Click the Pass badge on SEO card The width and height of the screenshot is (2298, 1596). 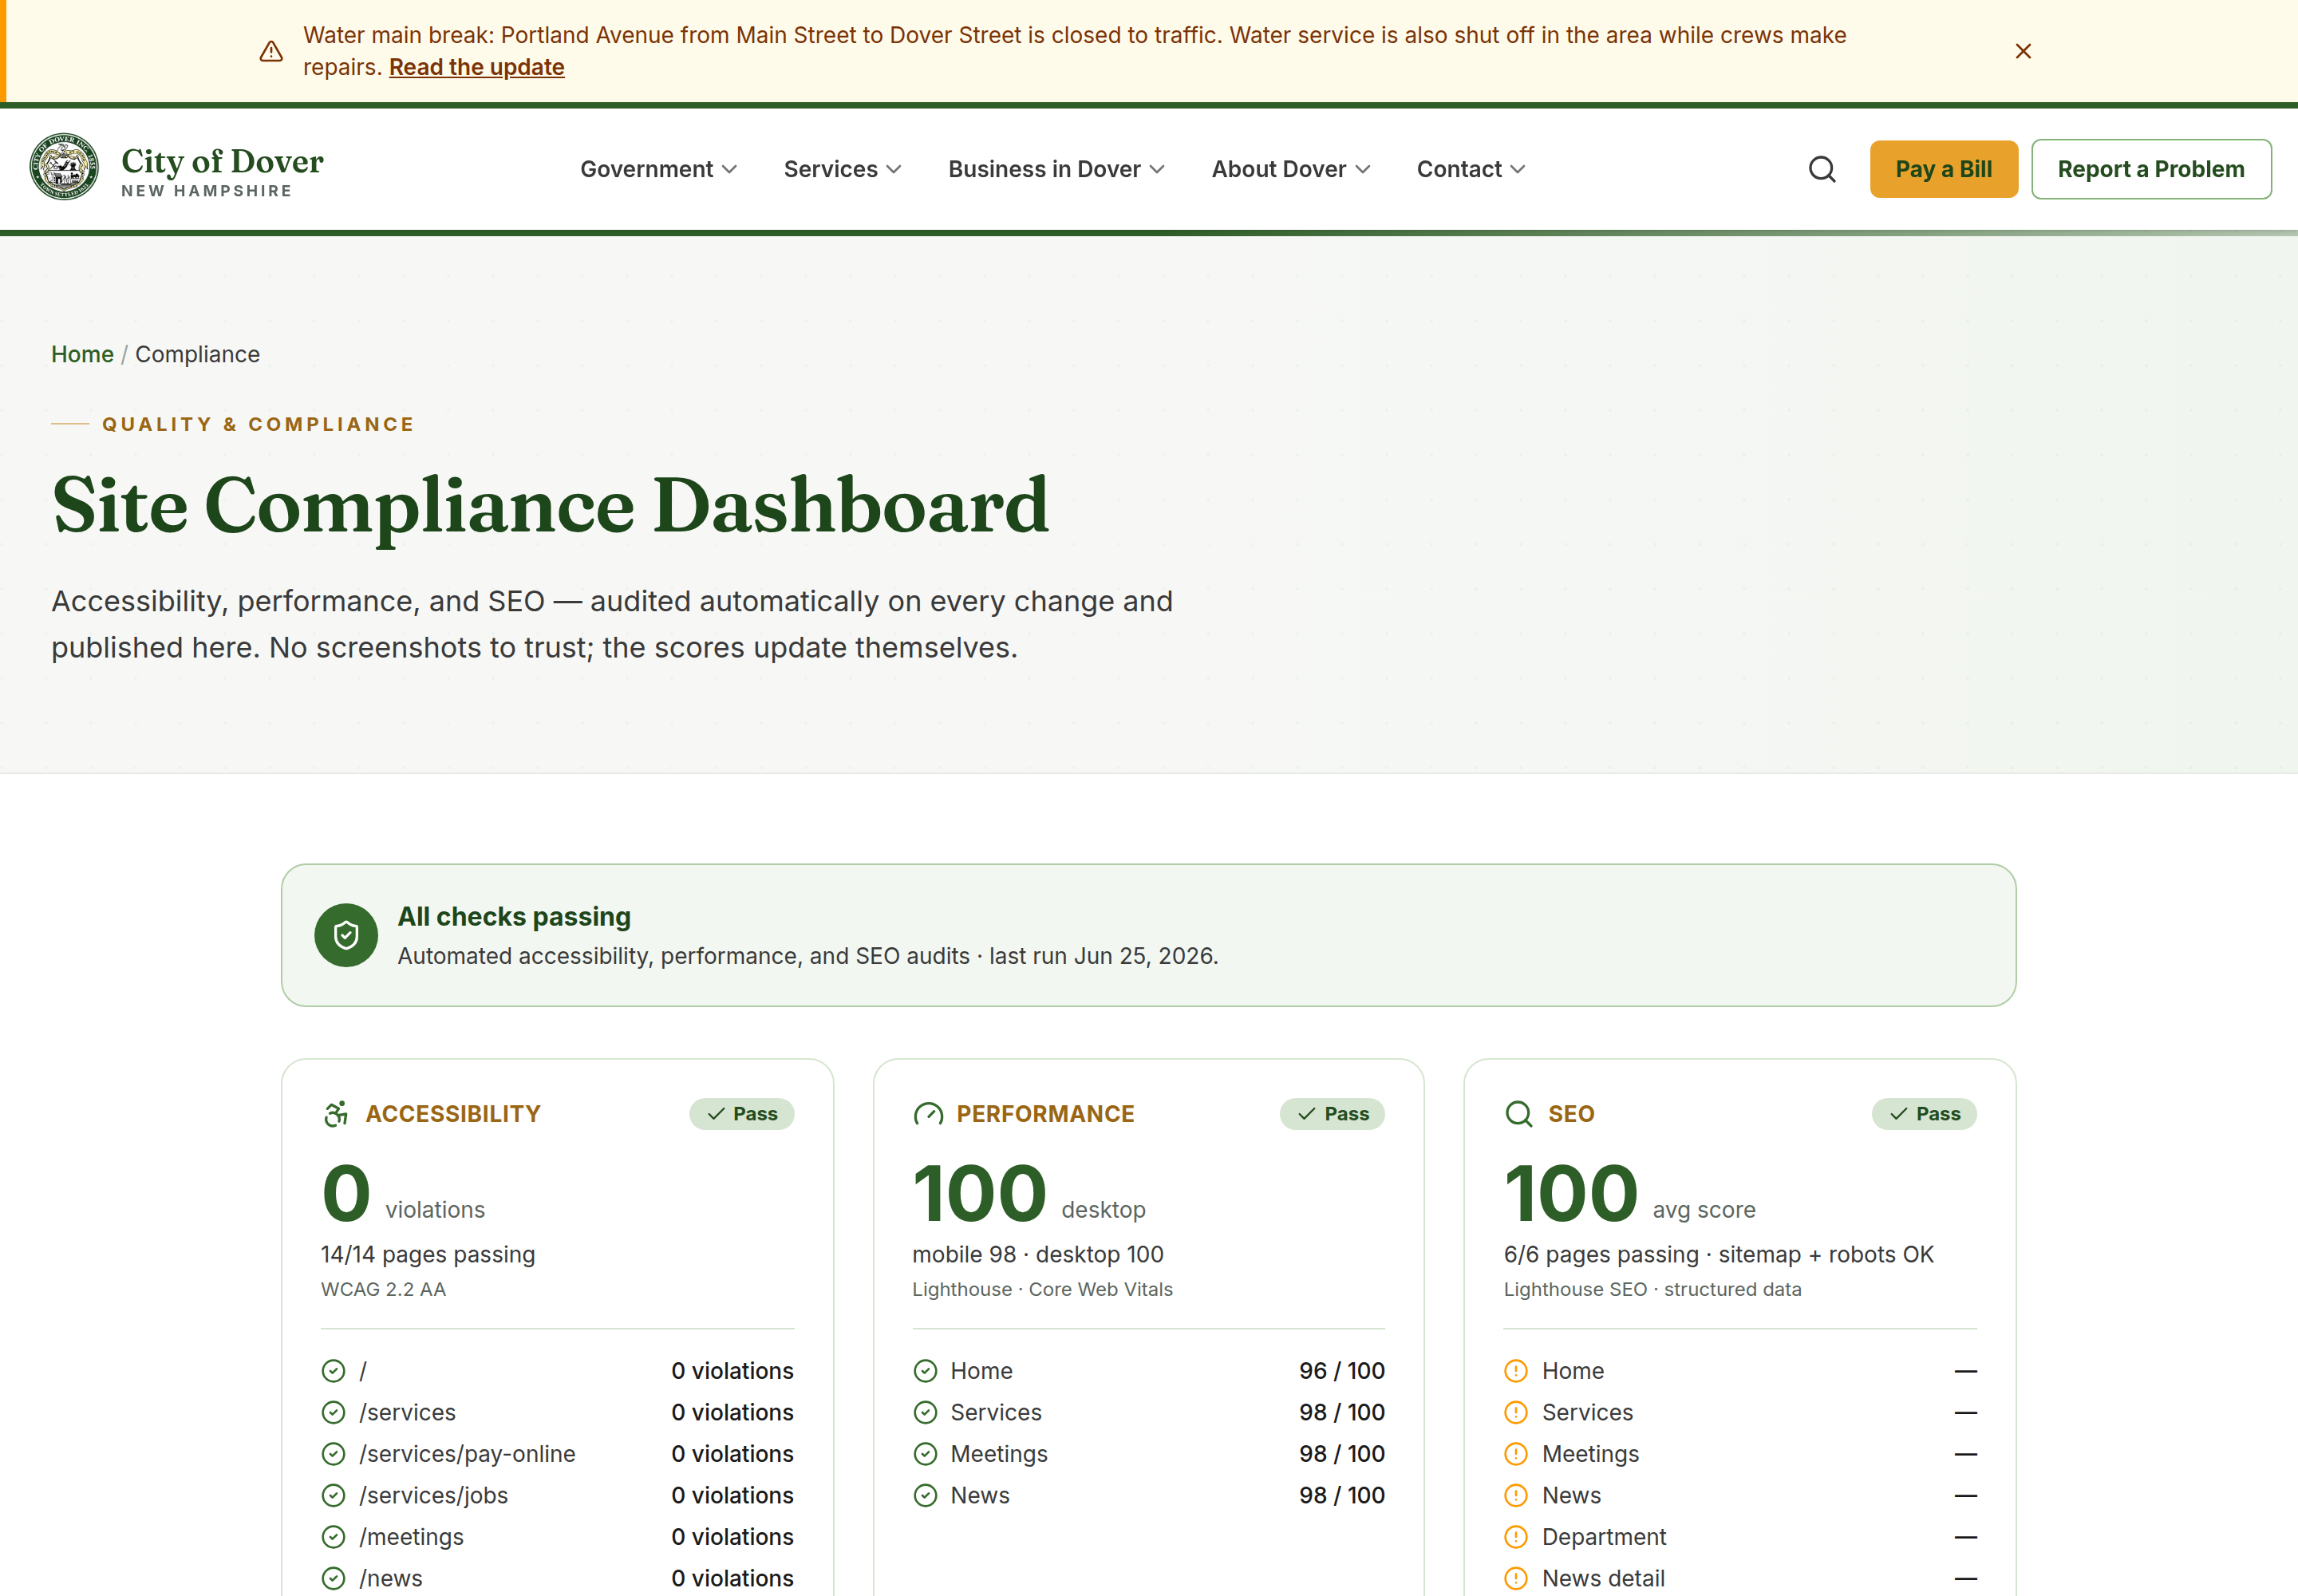(1924, 1114)
